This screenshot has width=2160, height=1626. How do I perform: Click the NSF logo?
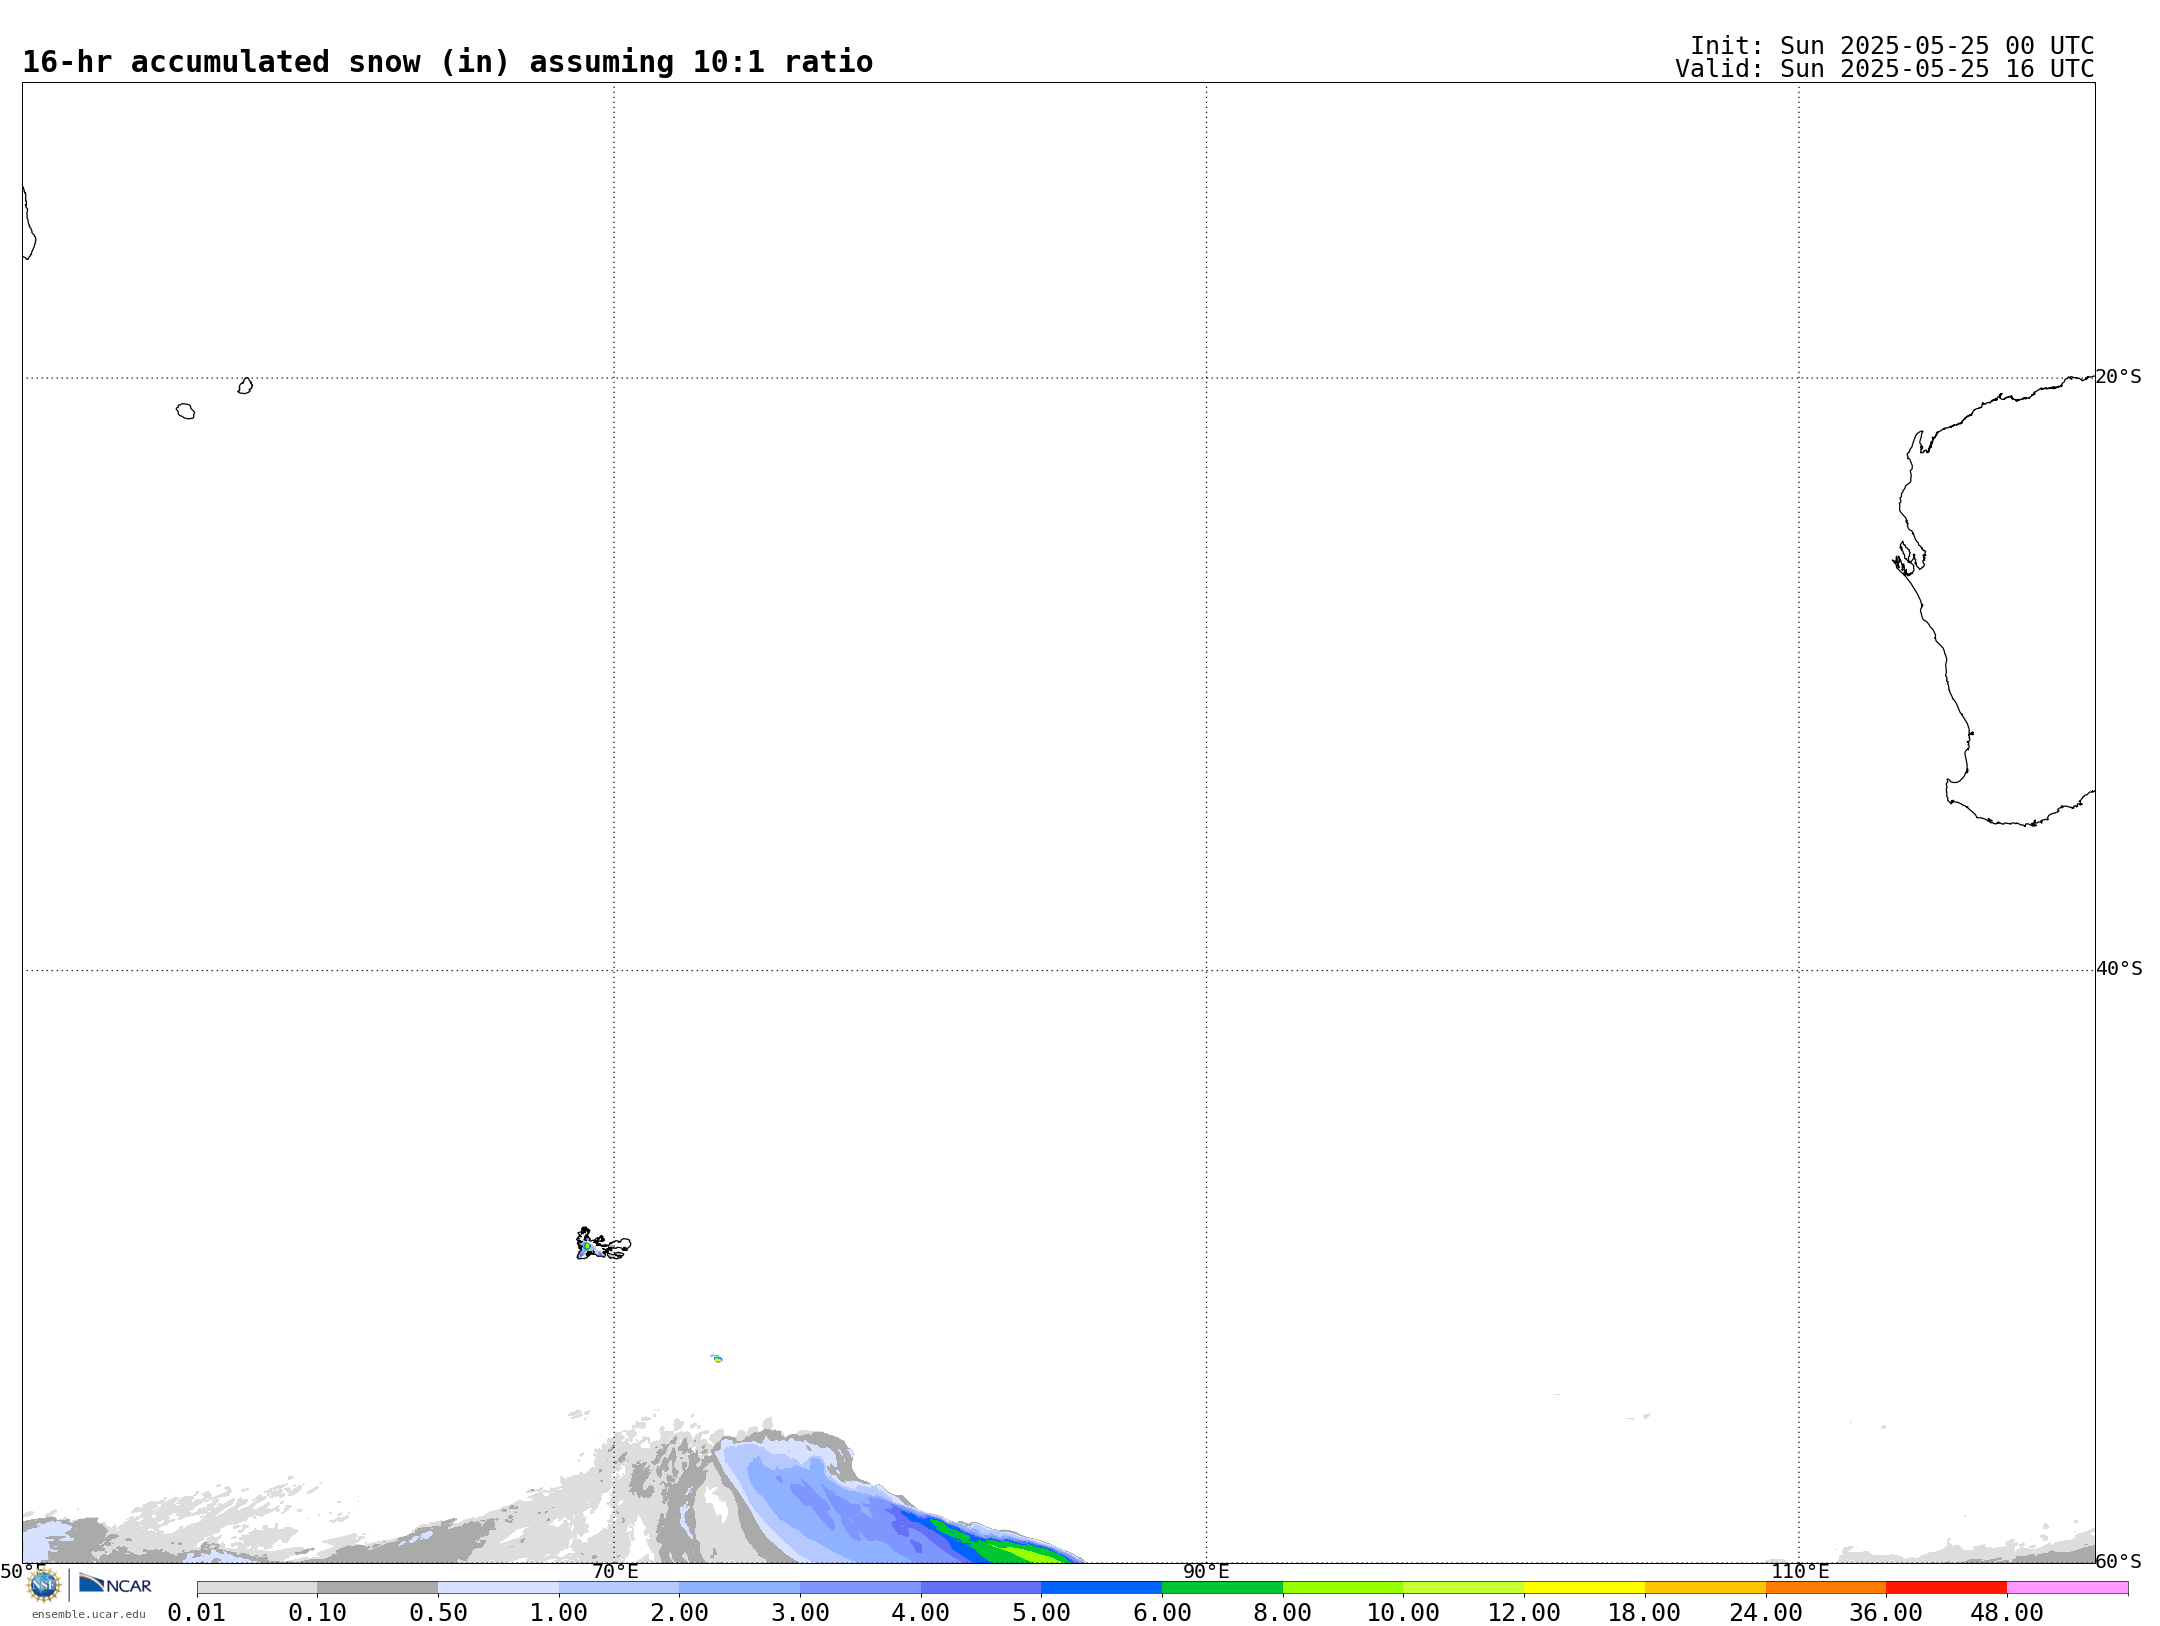(44, 1585)
